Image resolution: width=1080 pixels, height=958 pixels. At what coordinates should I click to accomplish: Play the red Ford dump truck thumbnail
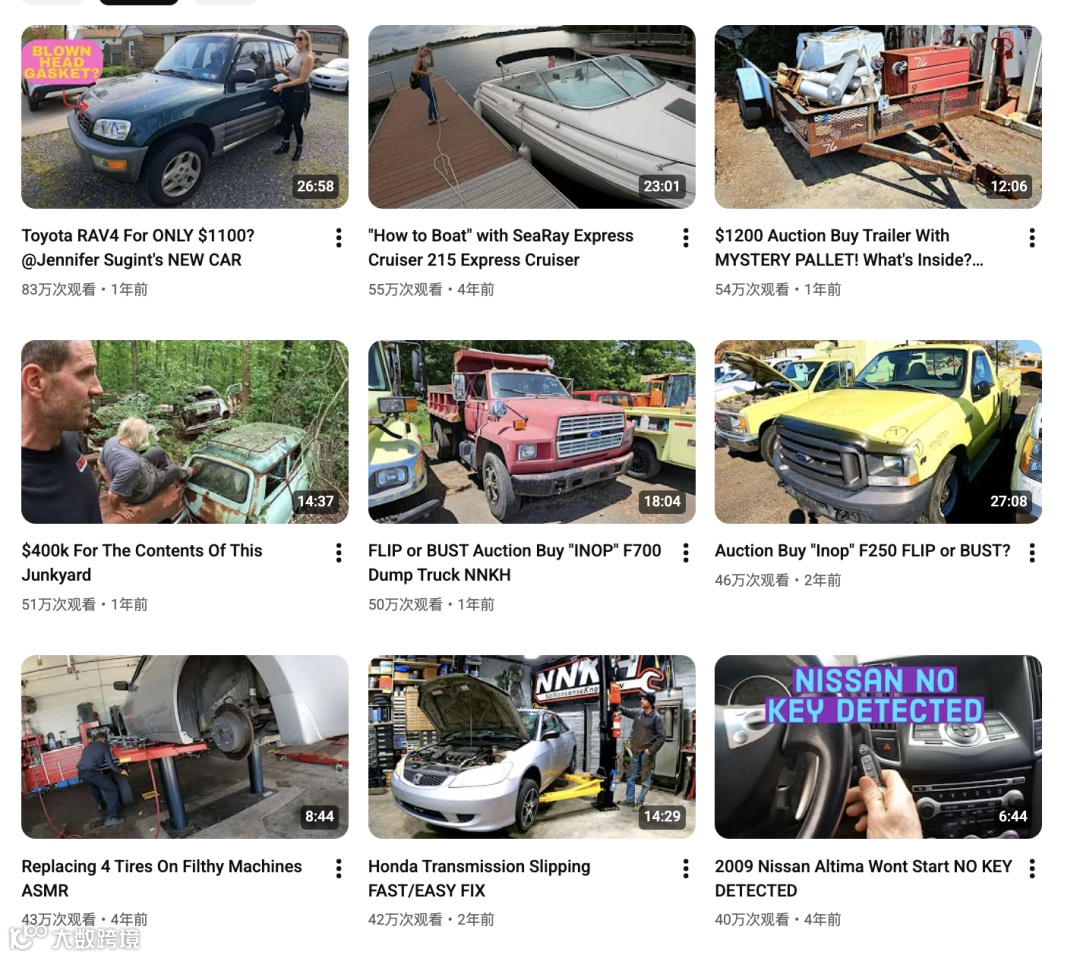pyautogui.click(x=532, y=432)
